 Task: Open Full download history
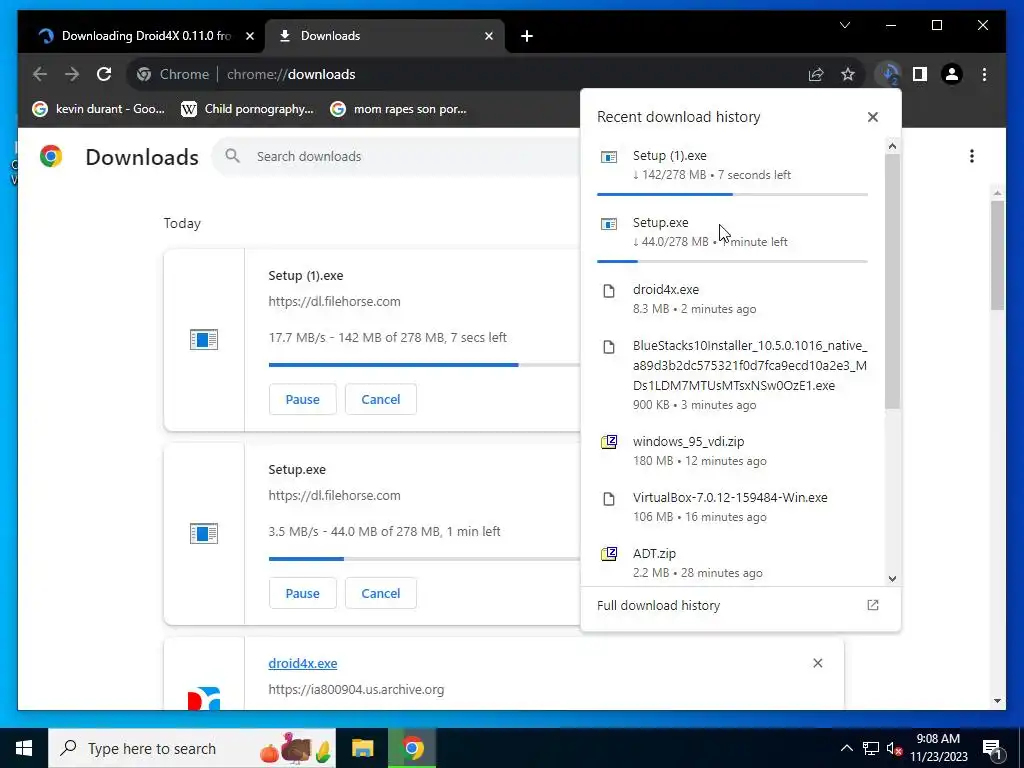[740, 605]
